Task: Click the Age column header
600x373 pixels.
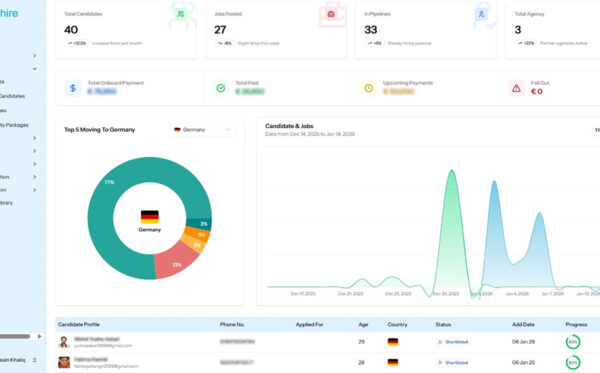Action: (363, 324)
